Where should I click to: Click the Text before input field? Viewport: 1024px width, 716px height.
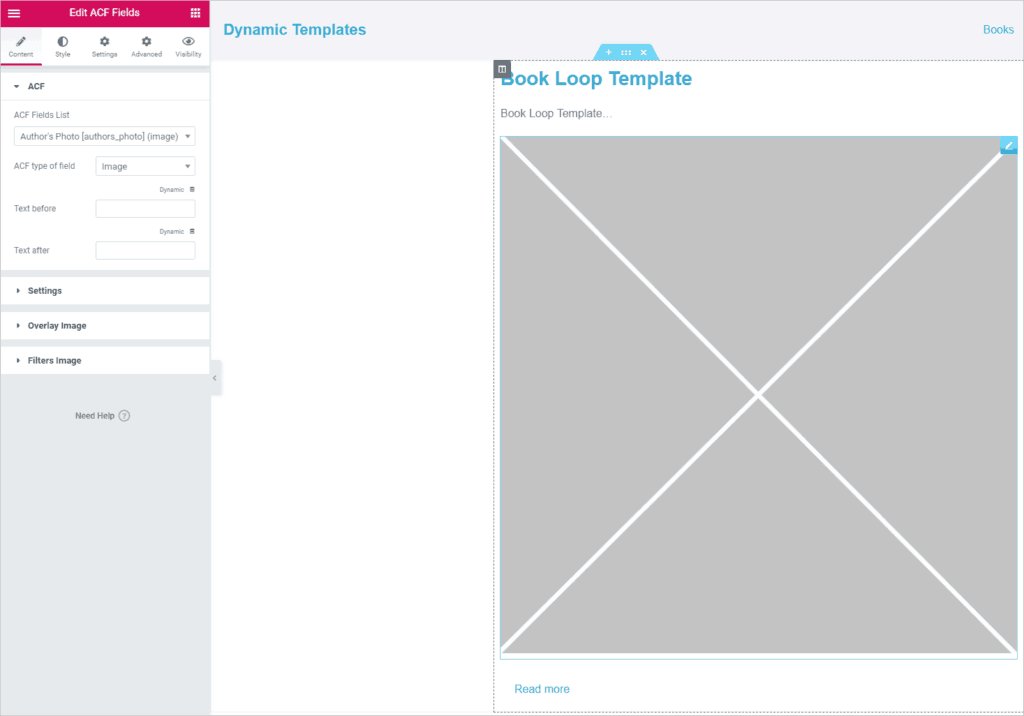coord(145,209)
